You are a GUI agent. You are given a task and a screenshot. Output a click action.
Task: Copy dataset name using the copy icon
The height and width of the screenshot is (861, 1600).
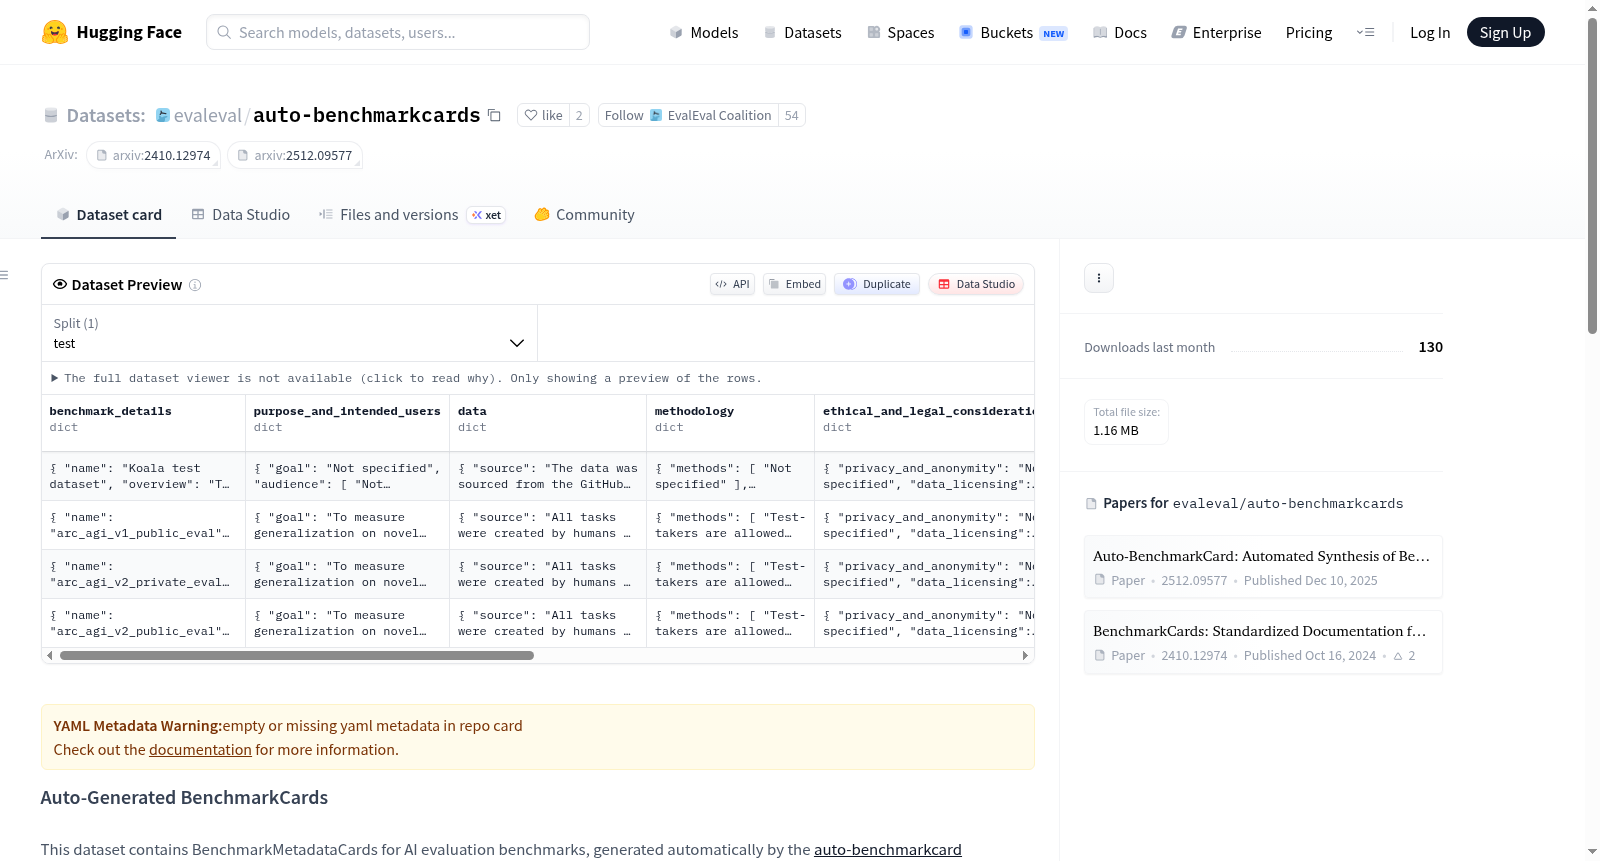(x=494, y=115)
